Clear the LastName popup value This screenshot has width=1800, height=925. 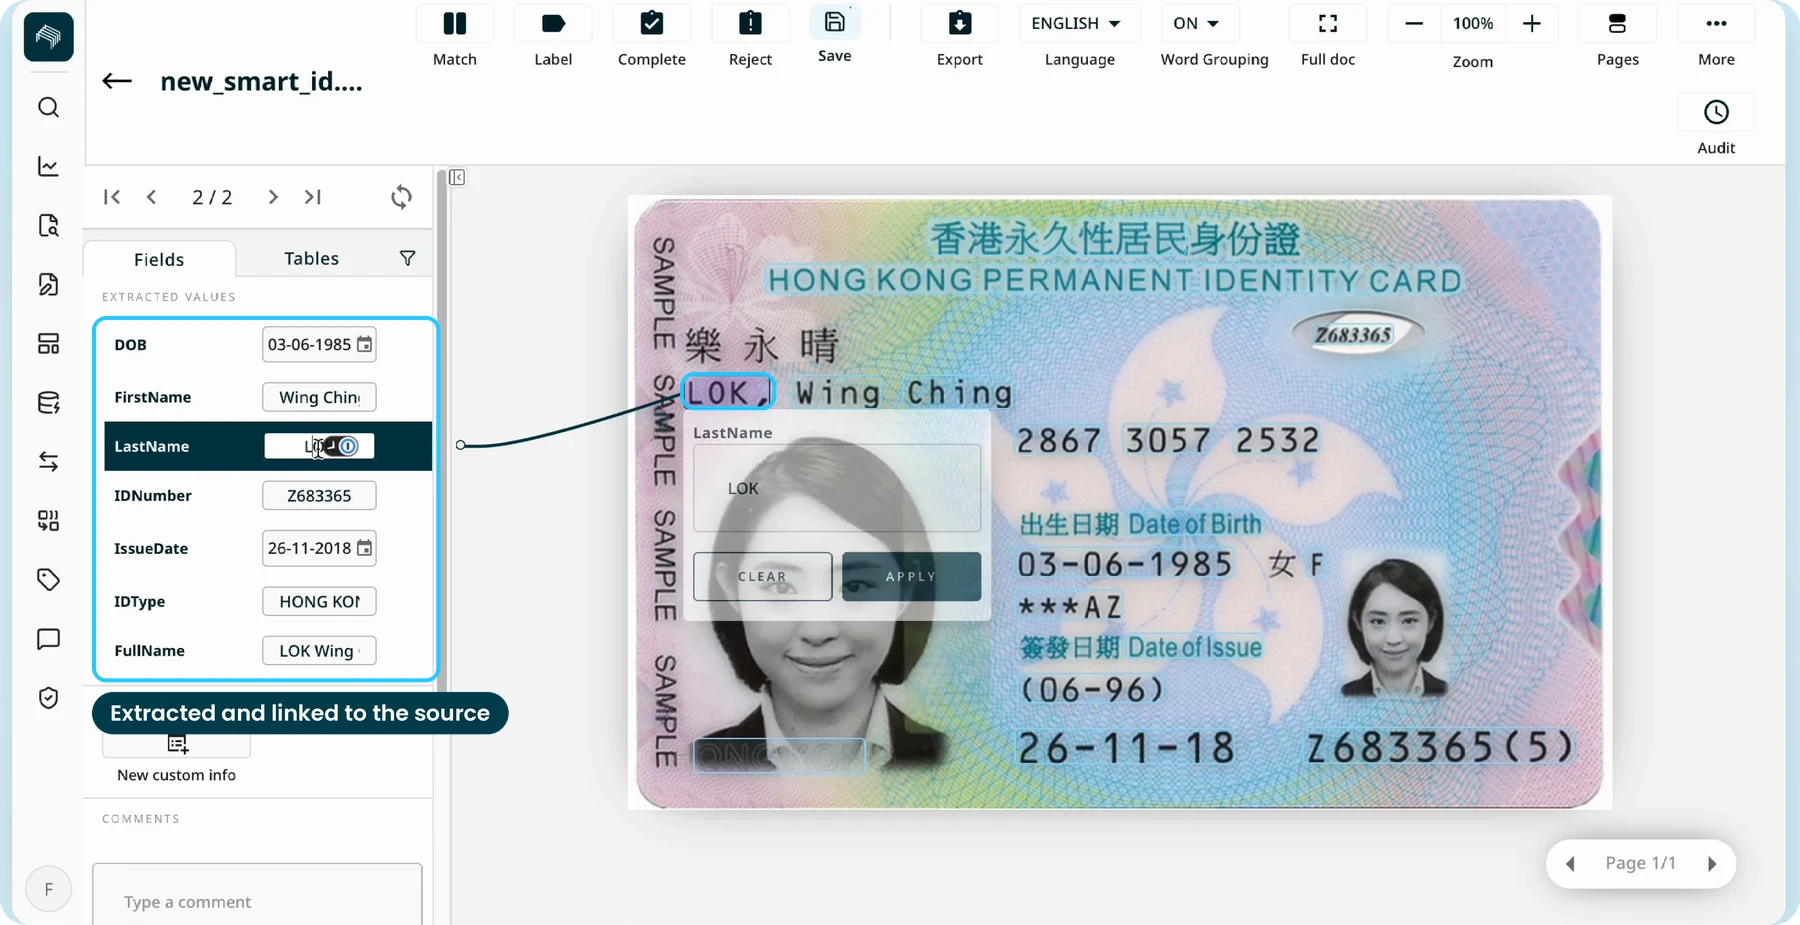coord(762,576)
